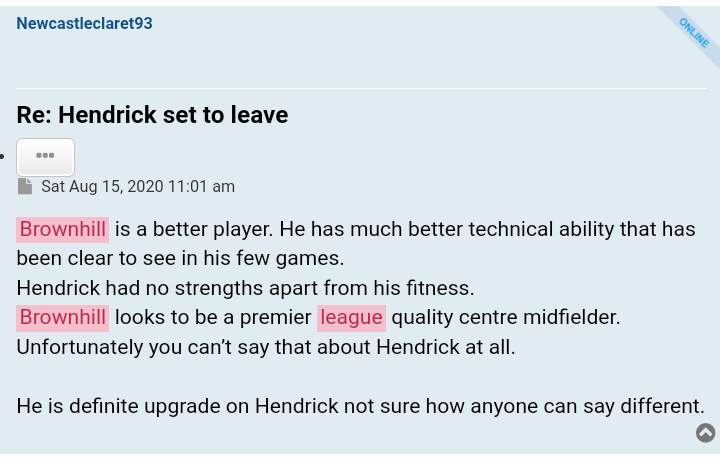Click the post timestamp Sat Aug 15, 2020
This screenshot has height=460, width=720.
click(138, 186)
